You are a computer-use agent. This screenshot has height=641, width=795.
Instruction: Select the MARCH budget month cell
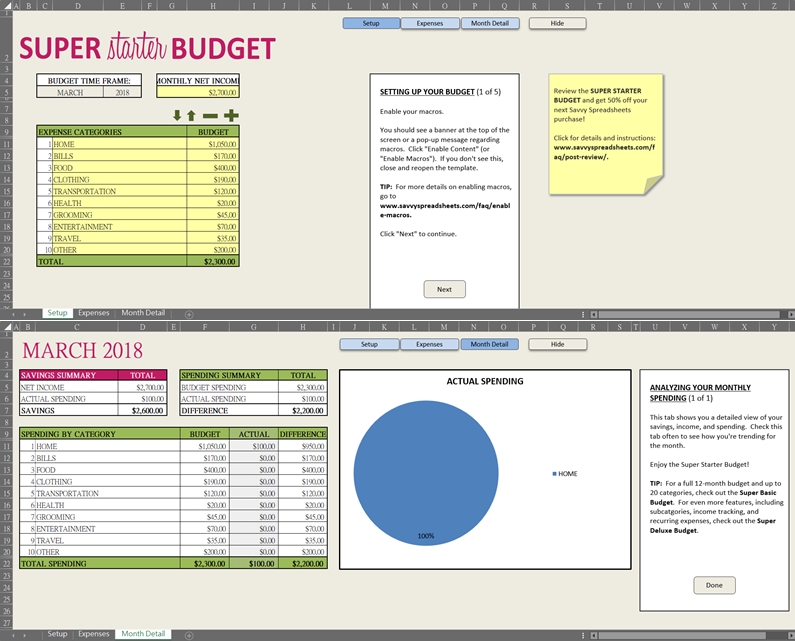click(x=70, y=92)
